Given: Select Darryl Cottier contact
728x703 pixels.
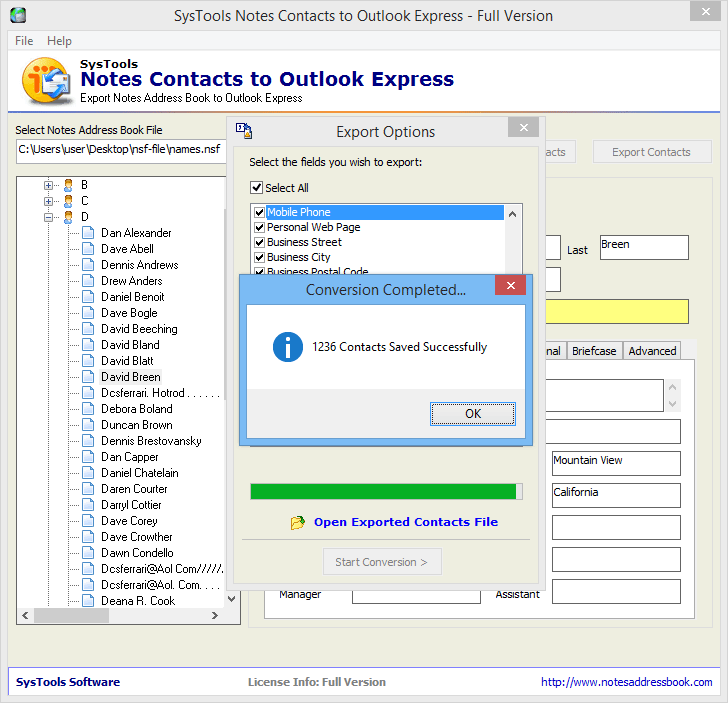Looking at the screenshot, I should 131,505.
